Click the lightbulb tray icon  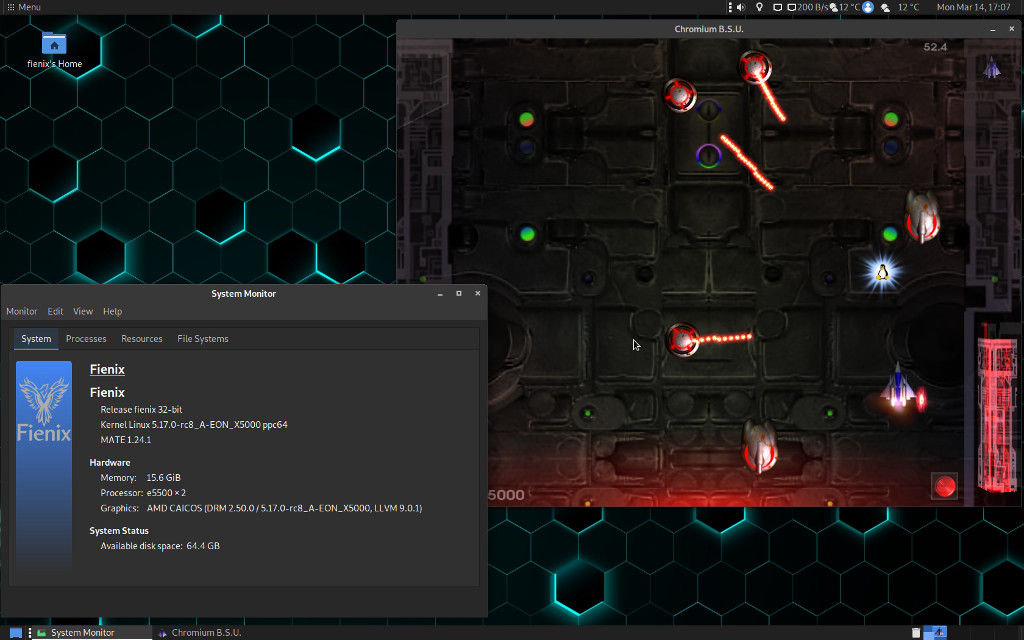[x=759, y=7]
